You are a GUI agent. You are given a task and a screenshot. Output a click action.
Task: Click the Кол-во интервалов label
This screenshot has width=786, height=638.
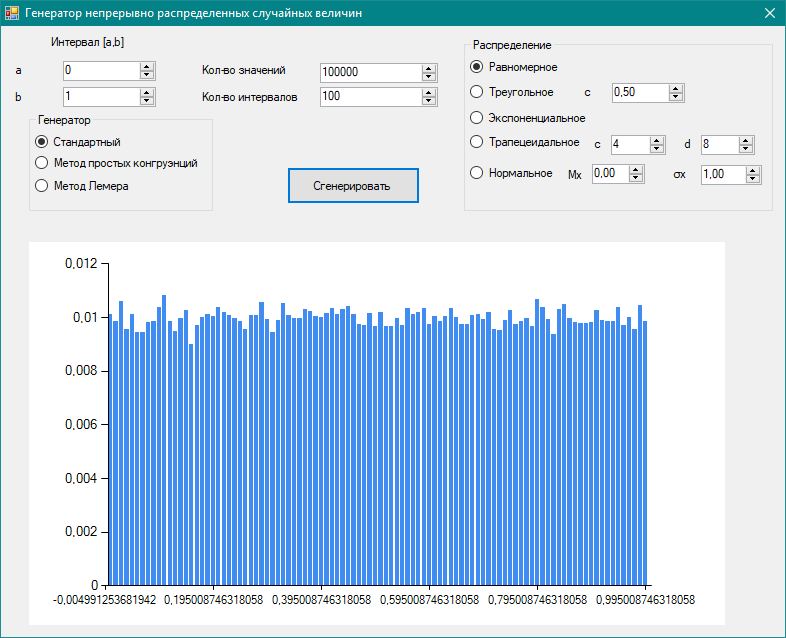tap(250, 97)
